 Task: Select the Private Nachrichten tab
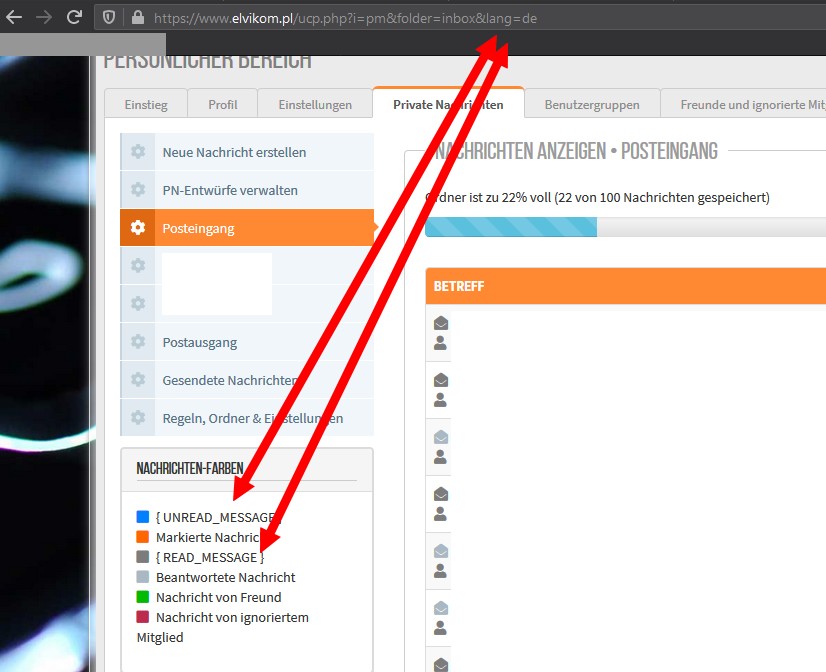[448, 104]
